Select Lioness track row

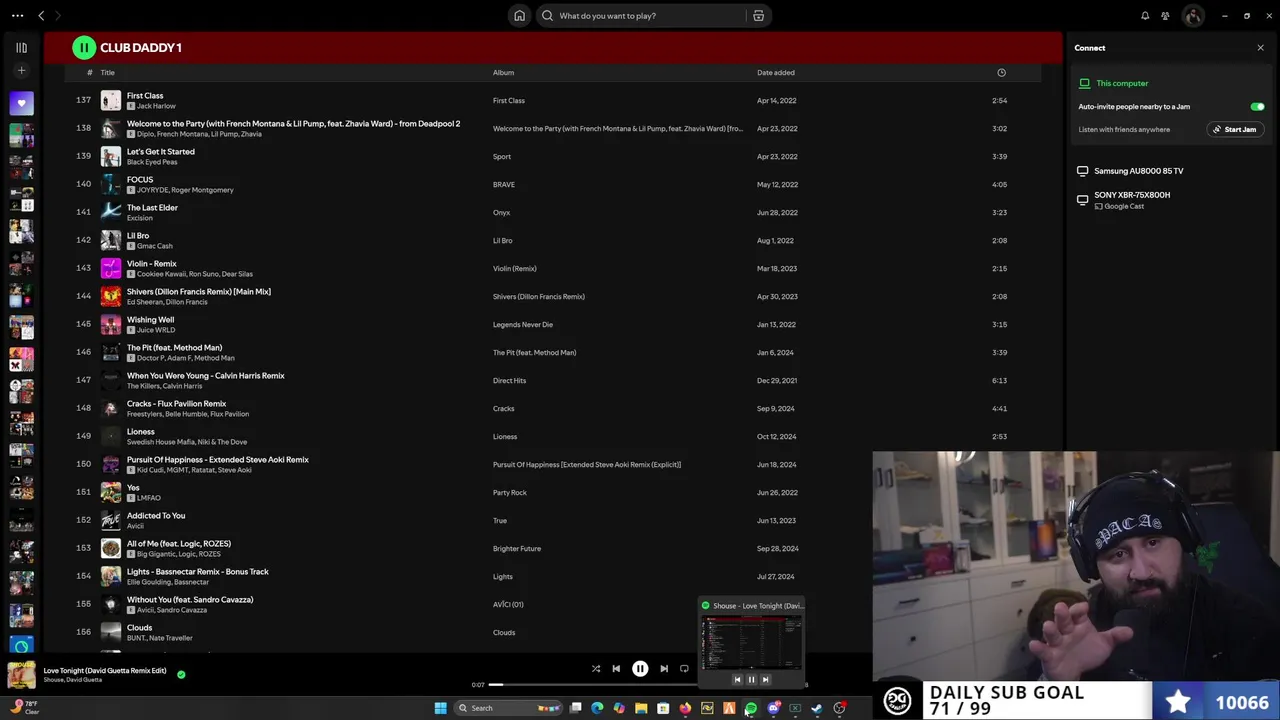tap(553, 436)
